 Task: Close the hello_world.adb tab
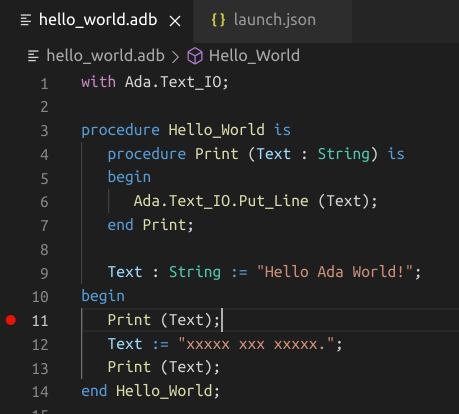pyautogui.click(x=175, y=21)
